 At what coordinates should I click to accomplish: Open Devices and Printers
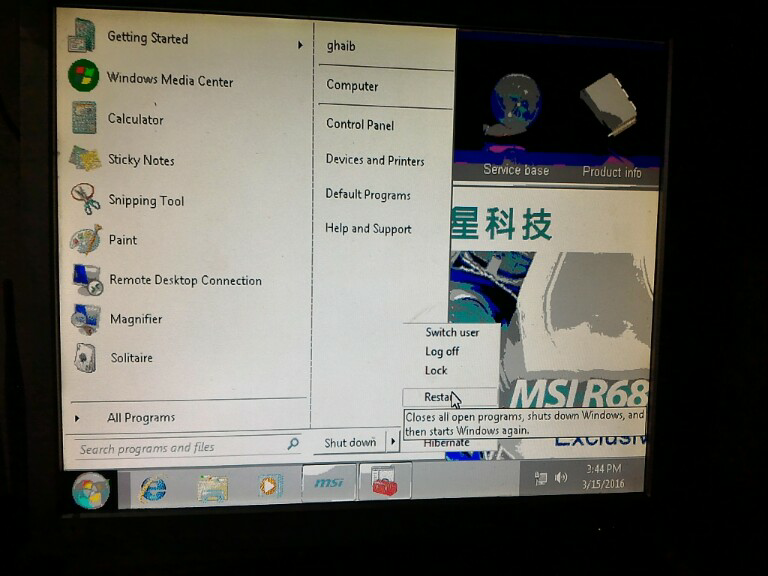click(375, 160)
